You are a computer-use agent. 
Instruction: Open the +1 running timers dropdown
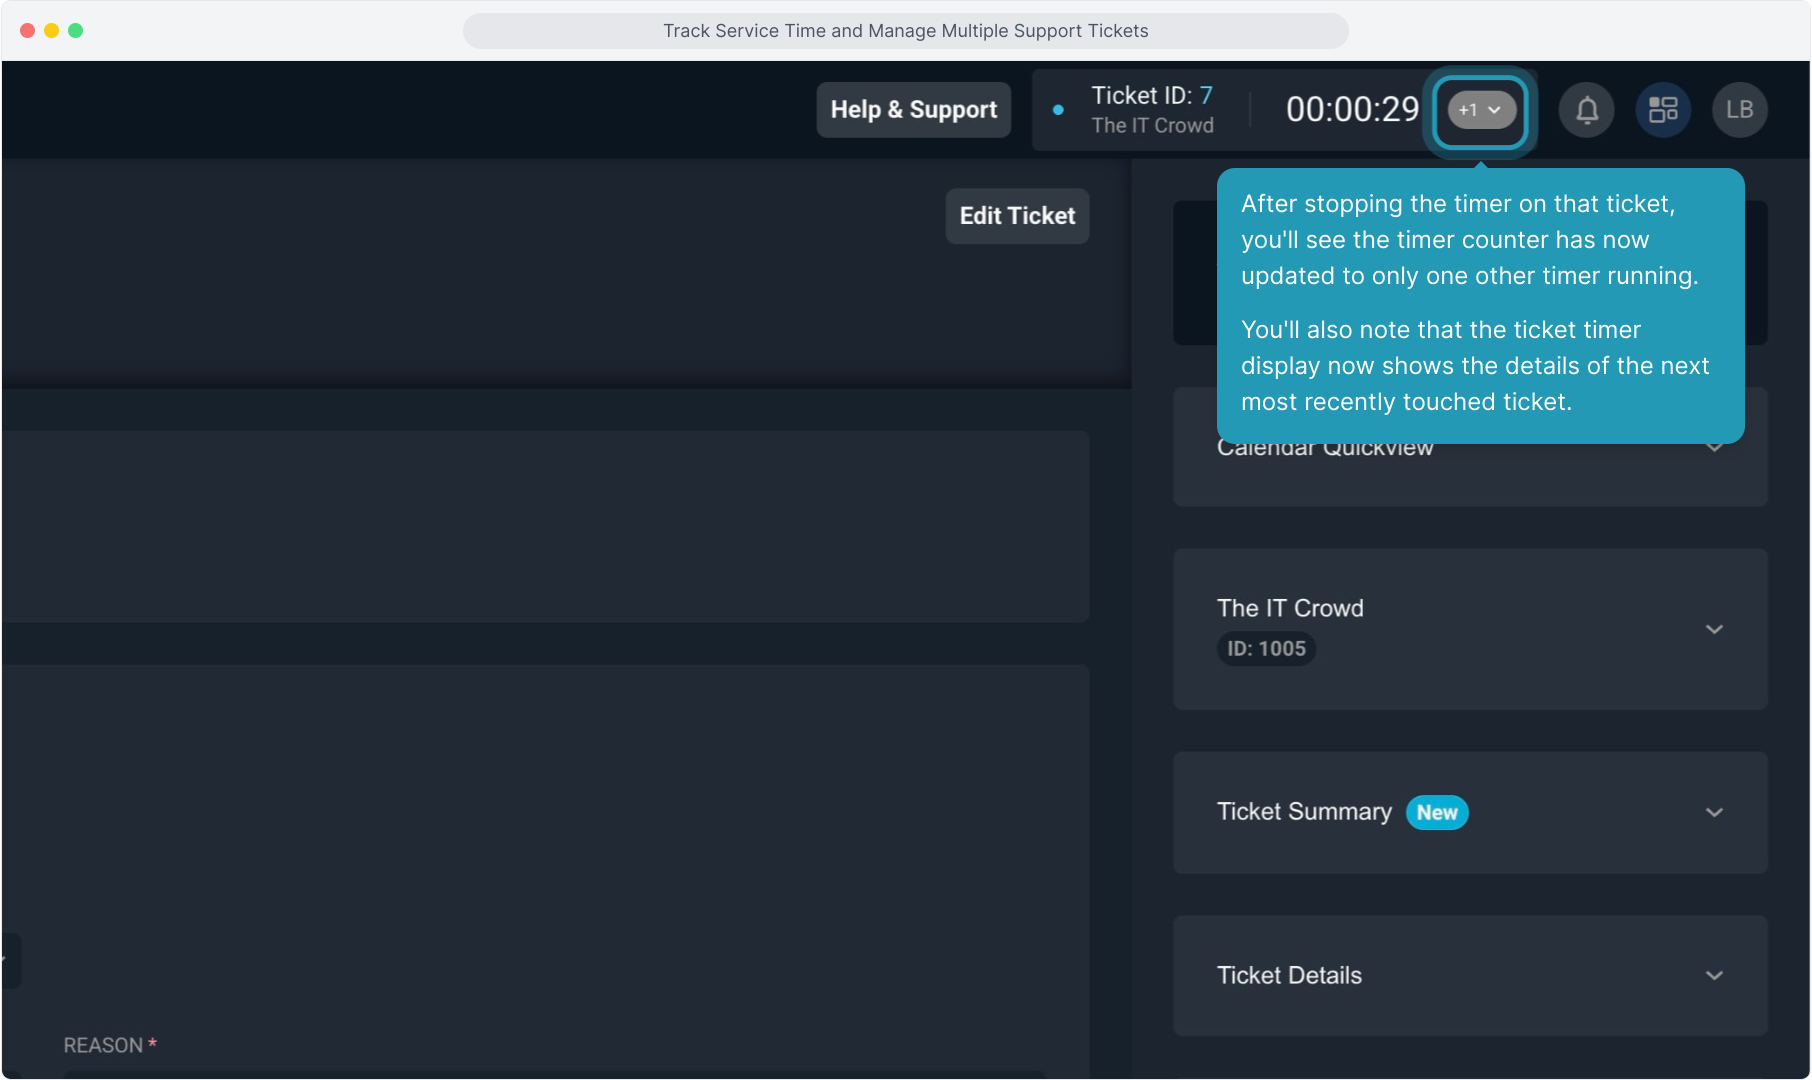coord(1481,110)
